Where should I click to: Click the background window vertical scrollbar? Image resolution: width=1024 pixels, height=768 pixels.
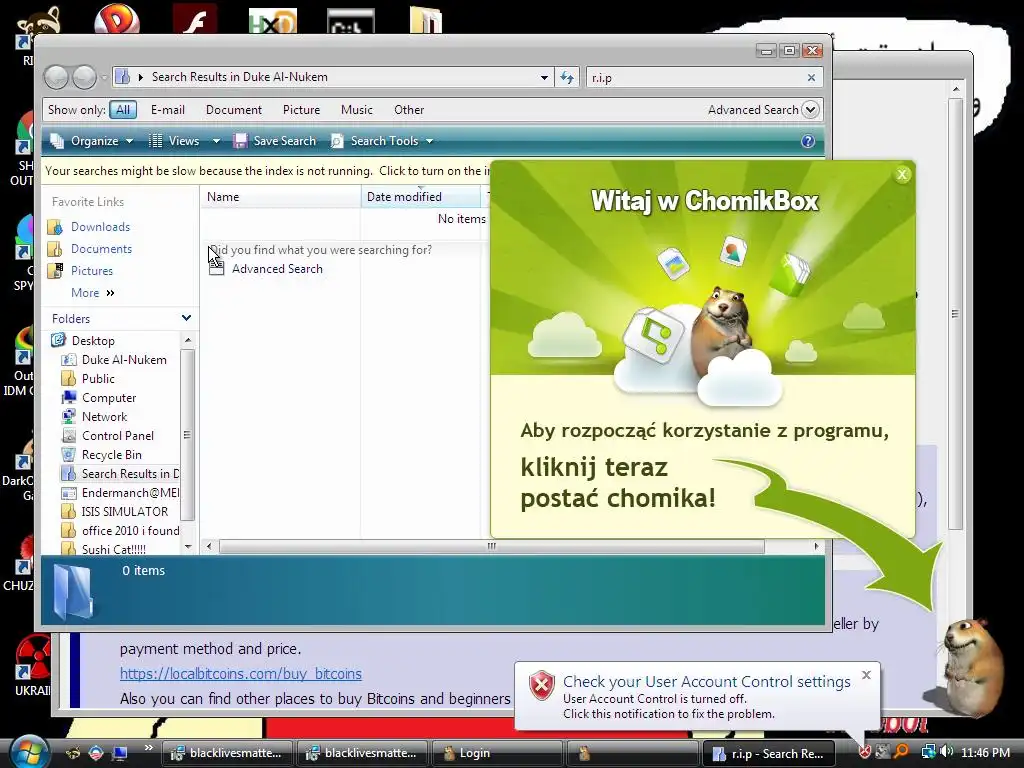(x=955, y=313)
